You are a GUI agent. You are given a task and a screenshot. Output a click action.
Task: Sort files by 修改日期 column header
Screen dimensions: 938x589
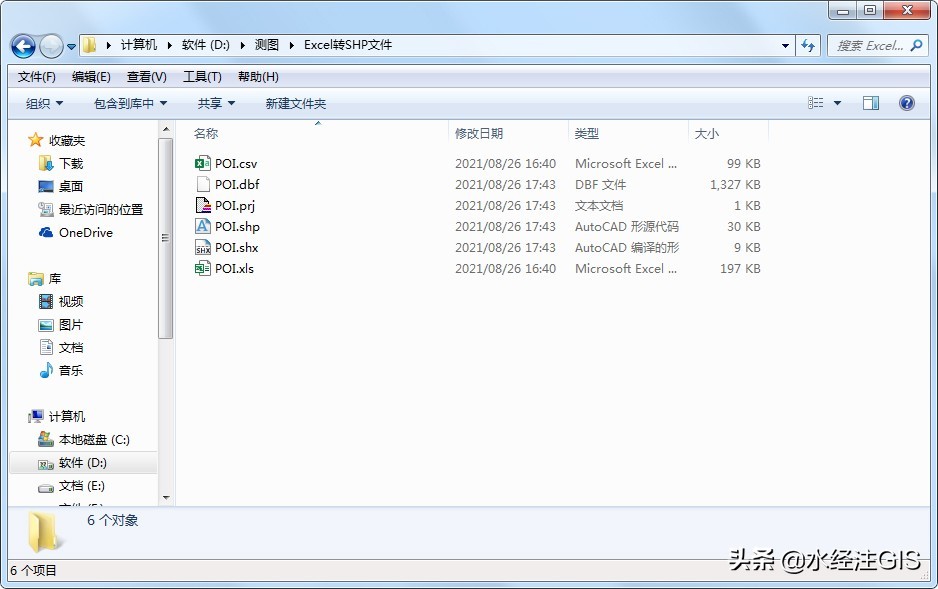point(479,133)
